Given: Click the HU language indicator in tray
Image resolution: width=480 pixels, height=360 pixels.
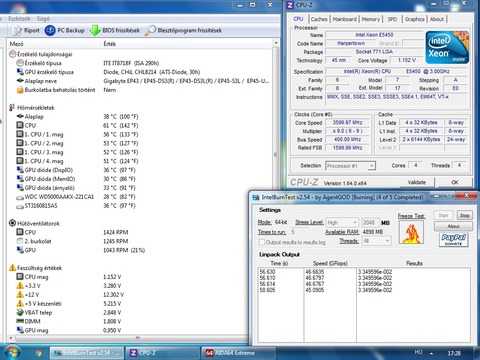Looking at the screenshot, I should pos(418,352).
